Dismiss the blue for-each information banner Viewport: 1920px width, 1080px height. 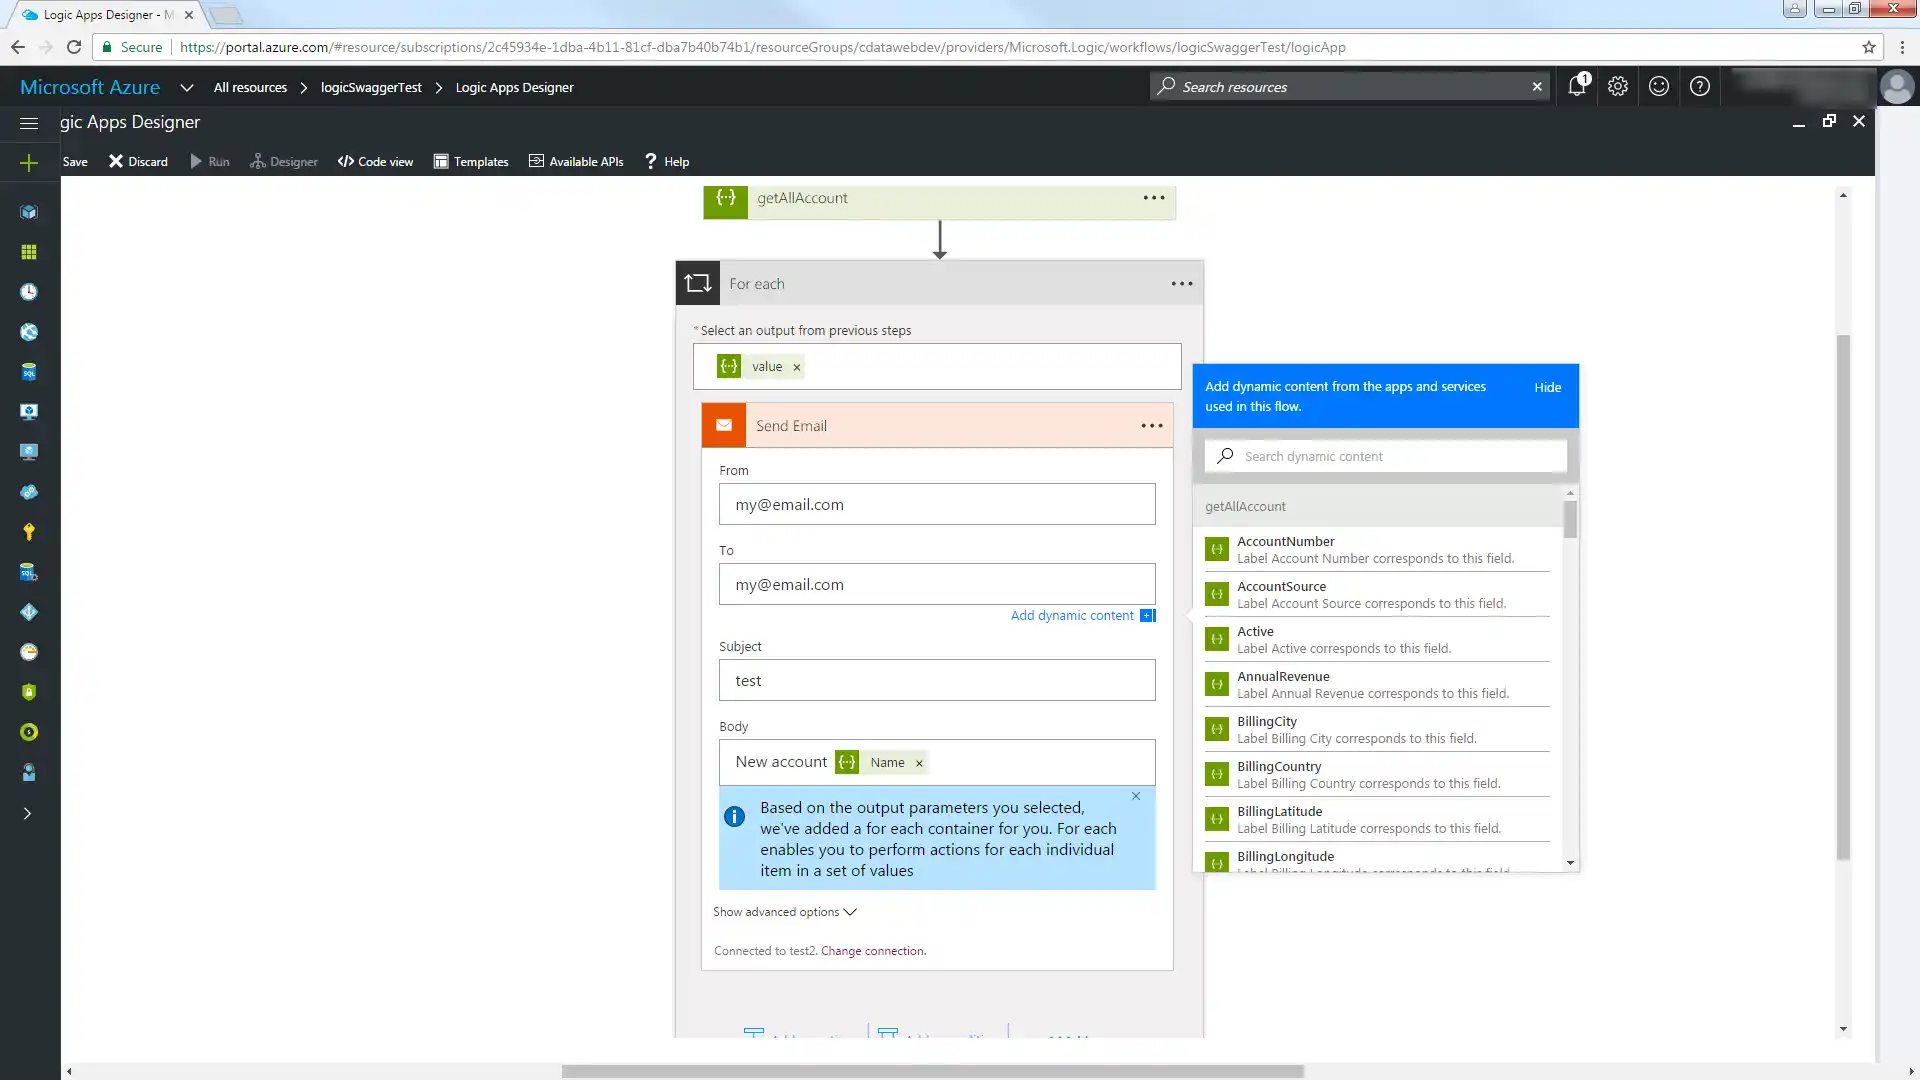pyautogui.click(x=1135, y=796)
